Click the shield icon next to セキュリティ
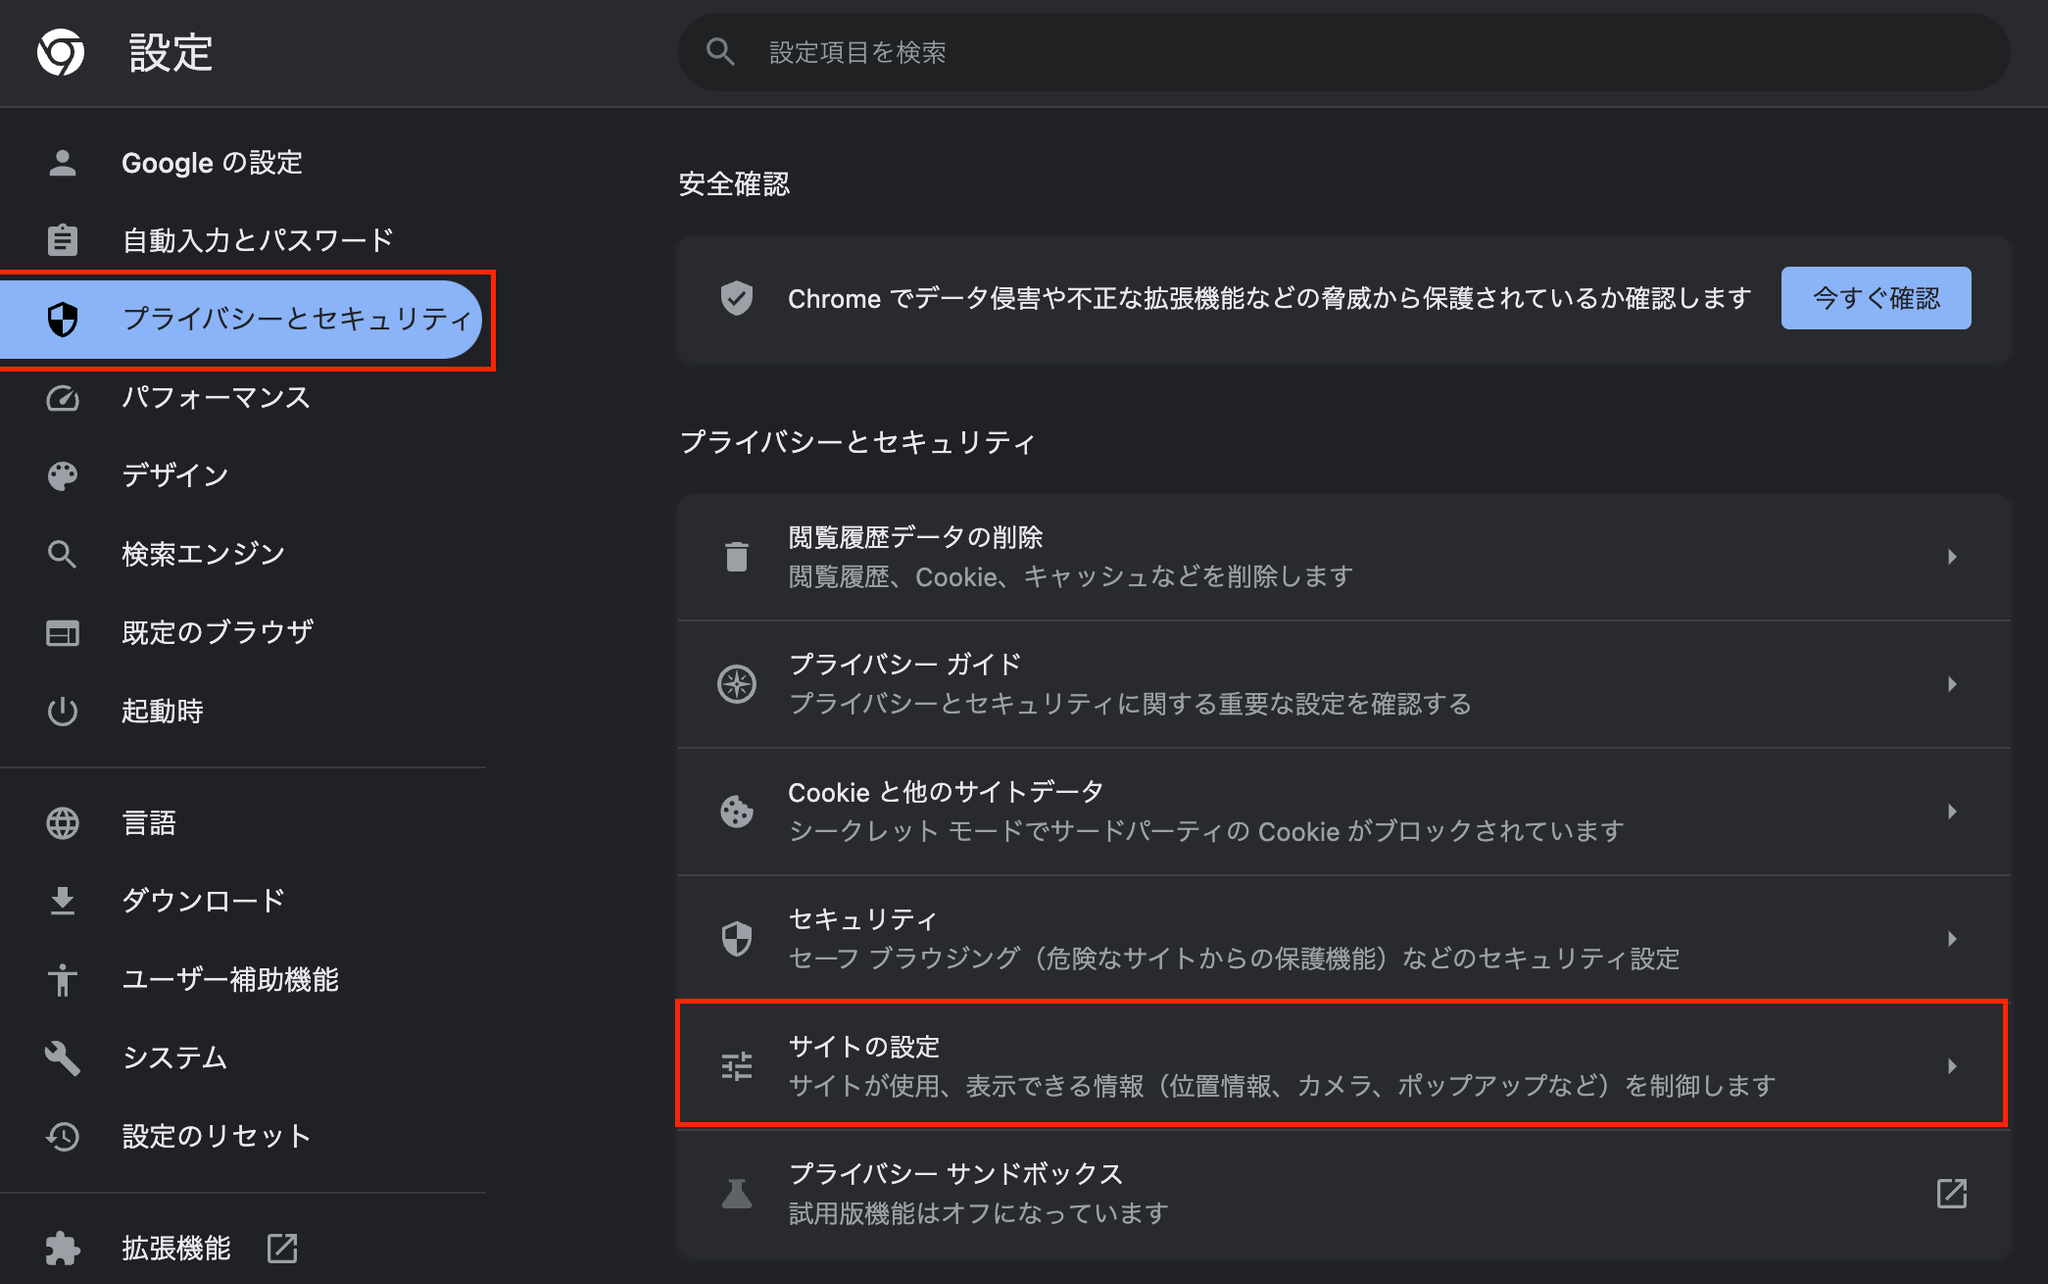This screenshot has height=1284, width=2048. (737, 938)
